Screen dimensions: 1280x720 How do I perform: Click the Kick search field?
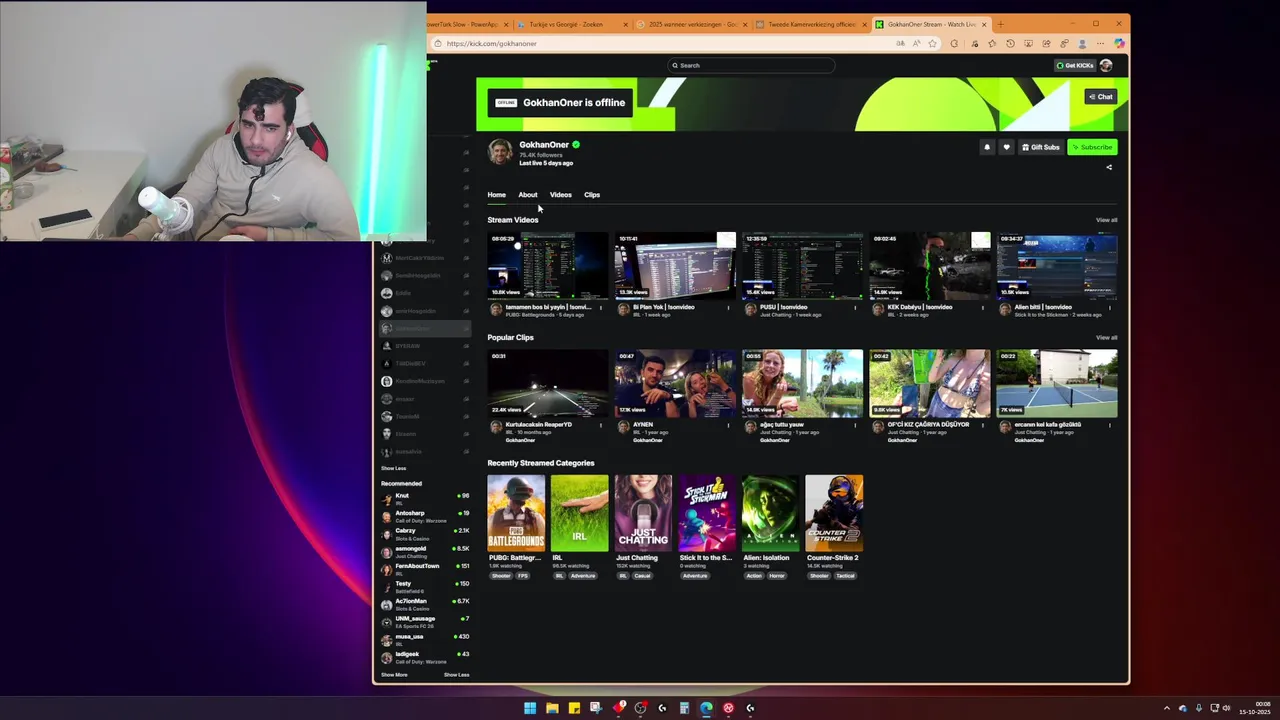751,65
